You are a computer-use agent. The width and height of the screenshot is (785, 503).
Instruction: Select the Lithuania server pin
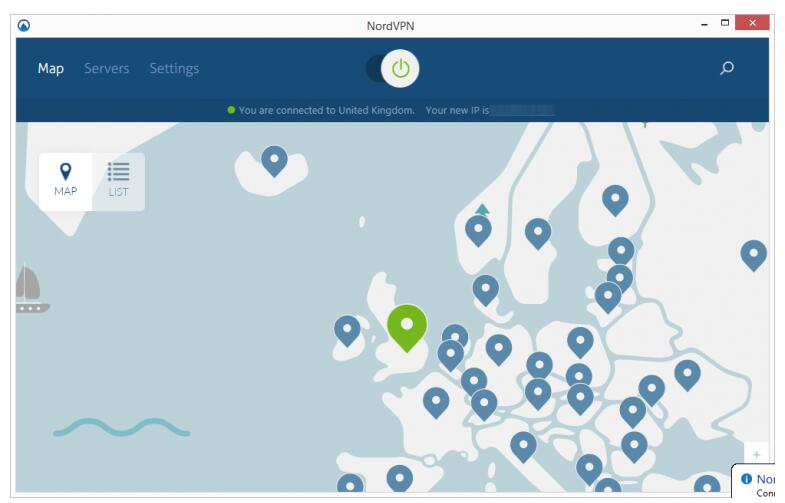608,297
